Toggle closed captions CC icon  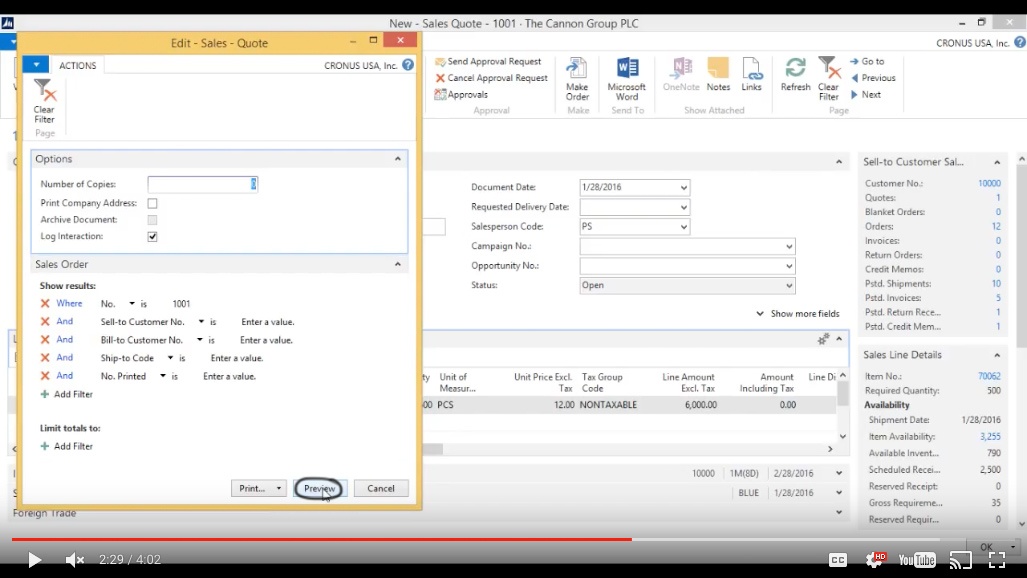click(x=838, y=560)
